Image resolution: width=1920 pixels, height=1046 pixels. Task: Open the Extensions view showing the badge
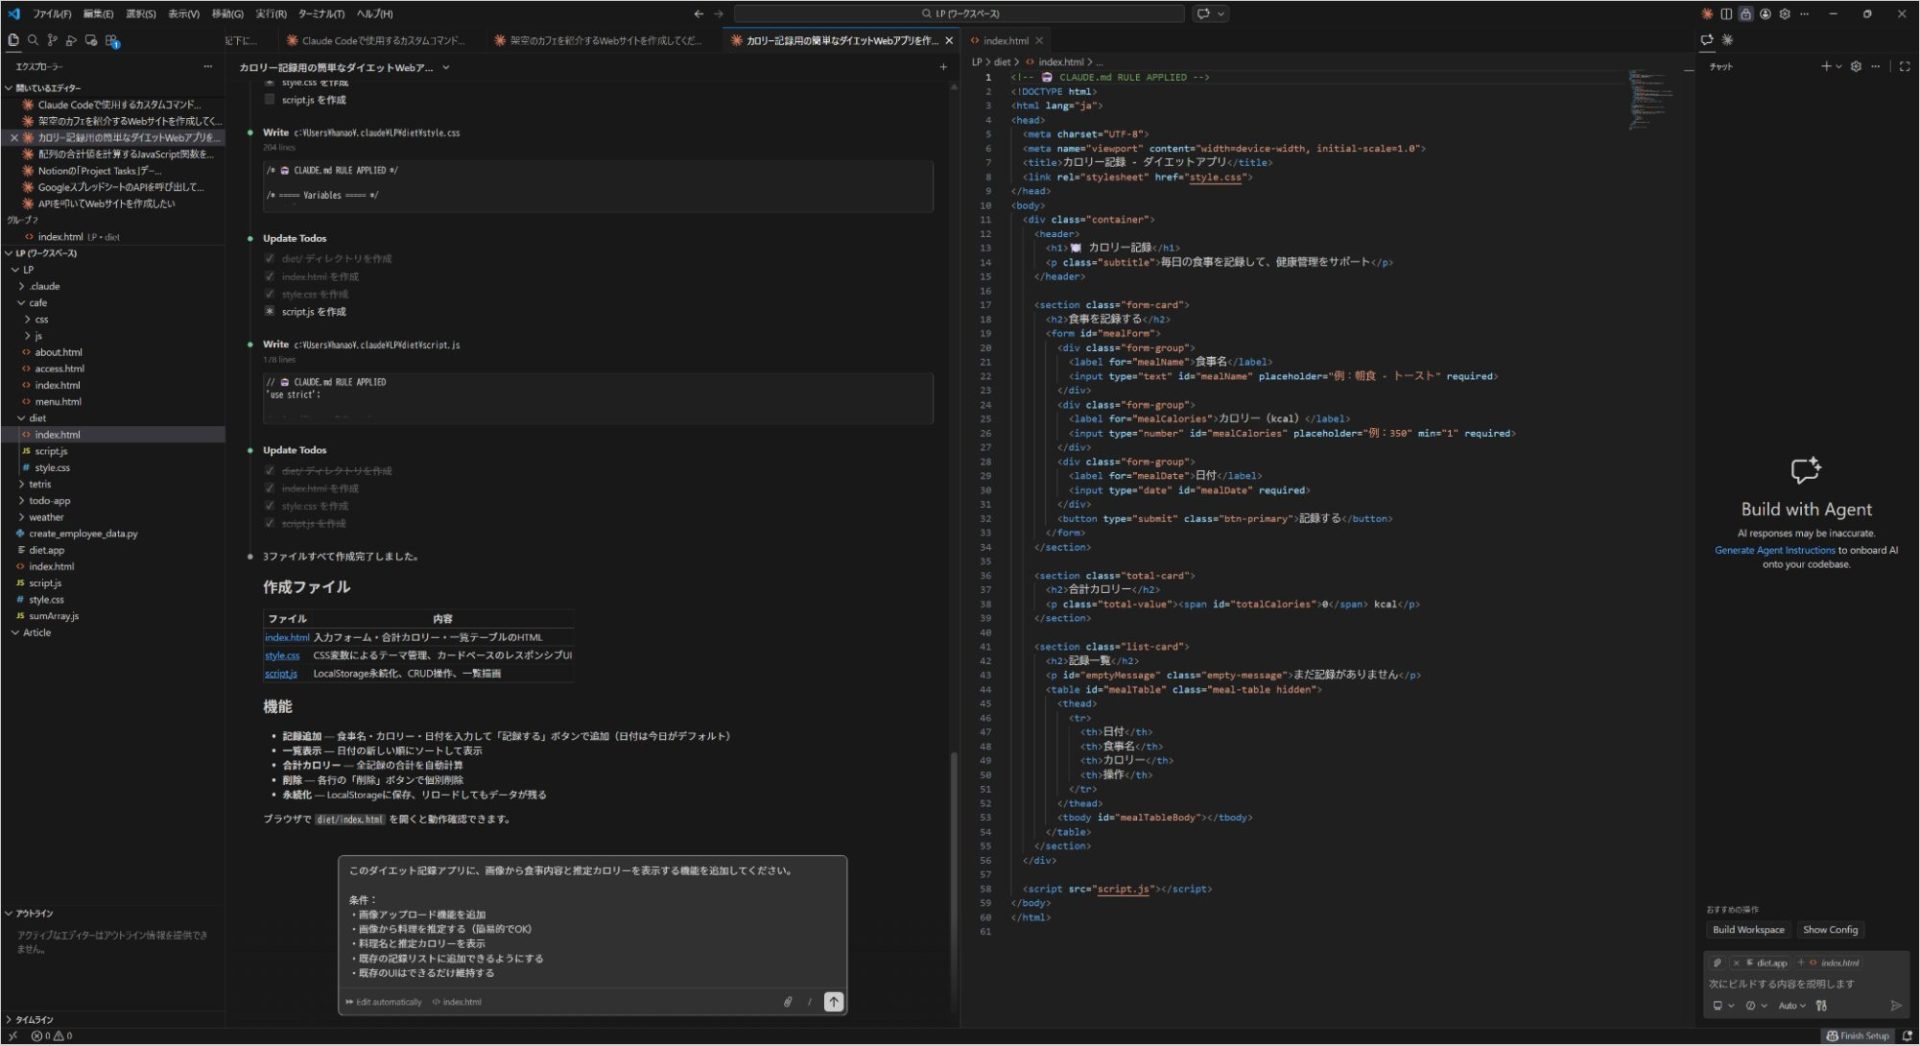click(x=111, y=40)
